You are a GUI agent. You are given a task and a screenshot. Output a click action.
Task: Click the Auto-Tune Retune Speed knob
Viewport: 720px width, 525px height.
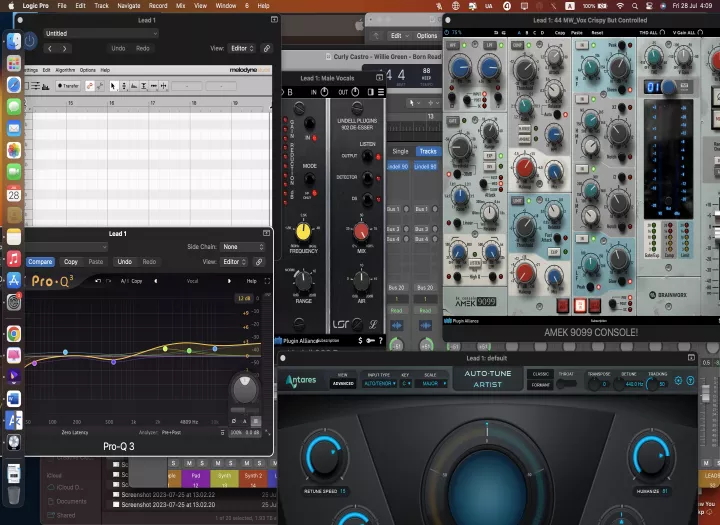[x=324, y=456]
